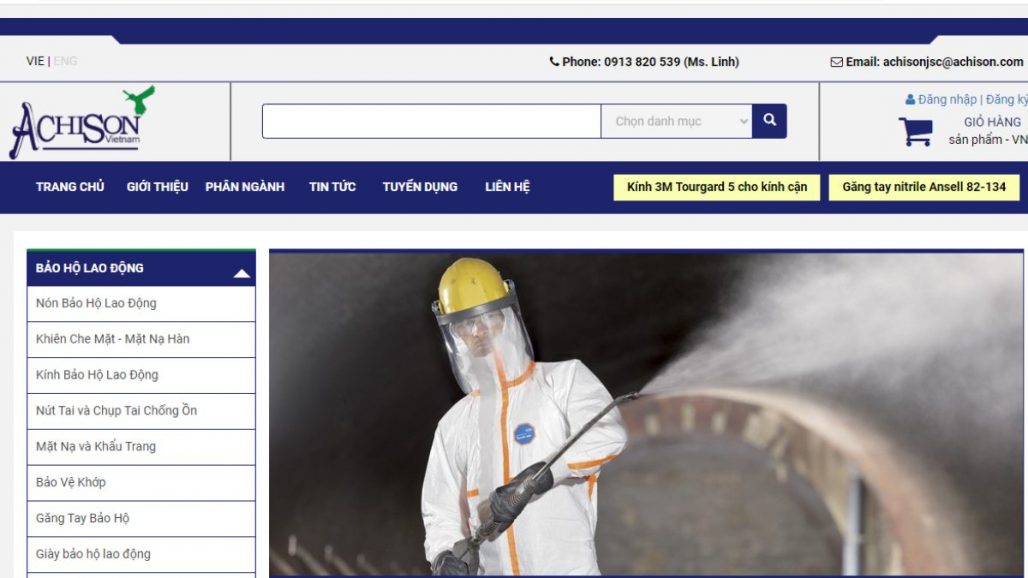Go to Trang Chủ menu item
Image resolution: width=1028 pixels, height=578 pixels.
click(70, 187)
